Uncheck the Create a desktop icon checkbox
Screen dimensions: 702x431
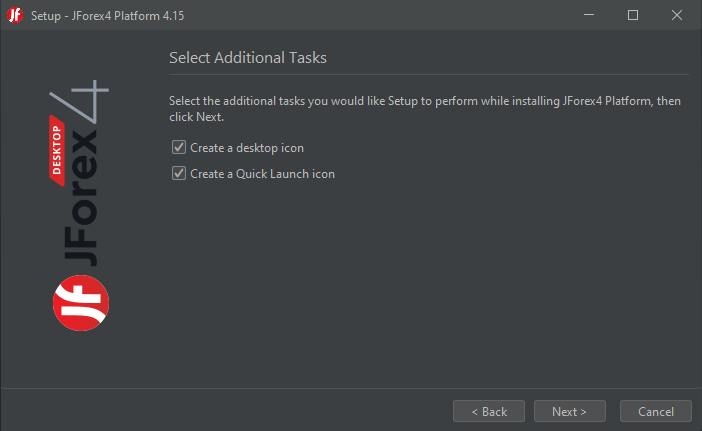coord(179,147)
